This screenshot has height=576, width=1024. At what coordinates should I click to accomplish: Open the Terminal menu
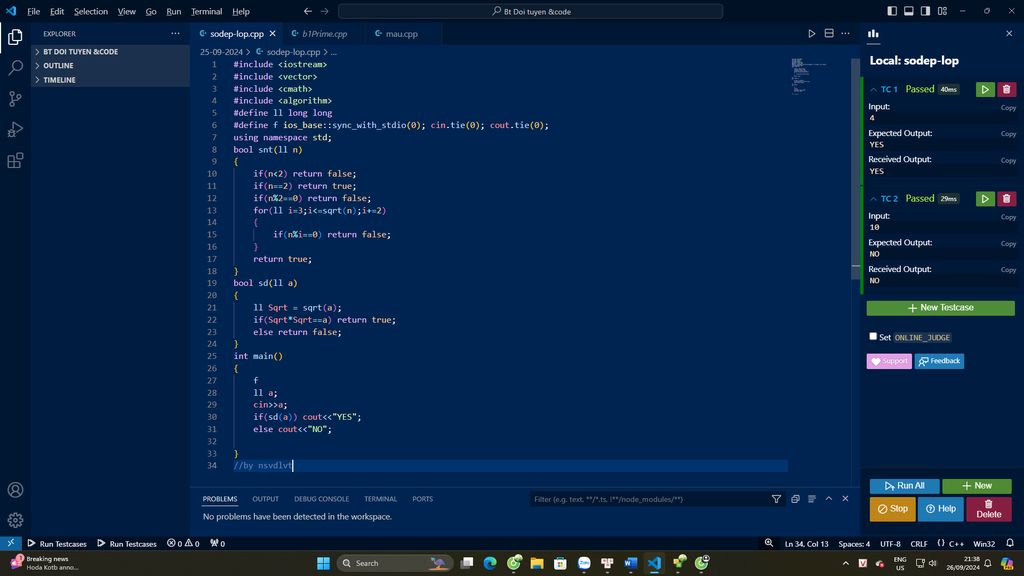click(207, 12)
